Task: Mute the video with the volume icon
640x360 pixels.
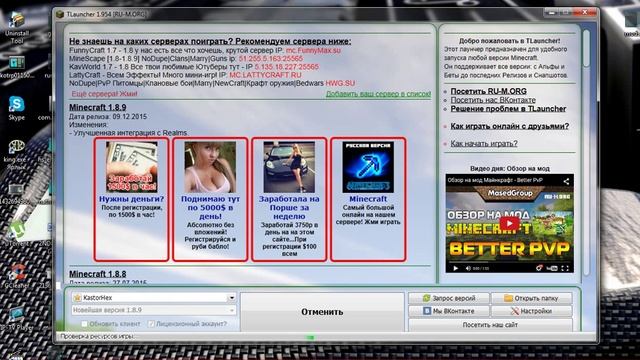Action: point(468,268)
